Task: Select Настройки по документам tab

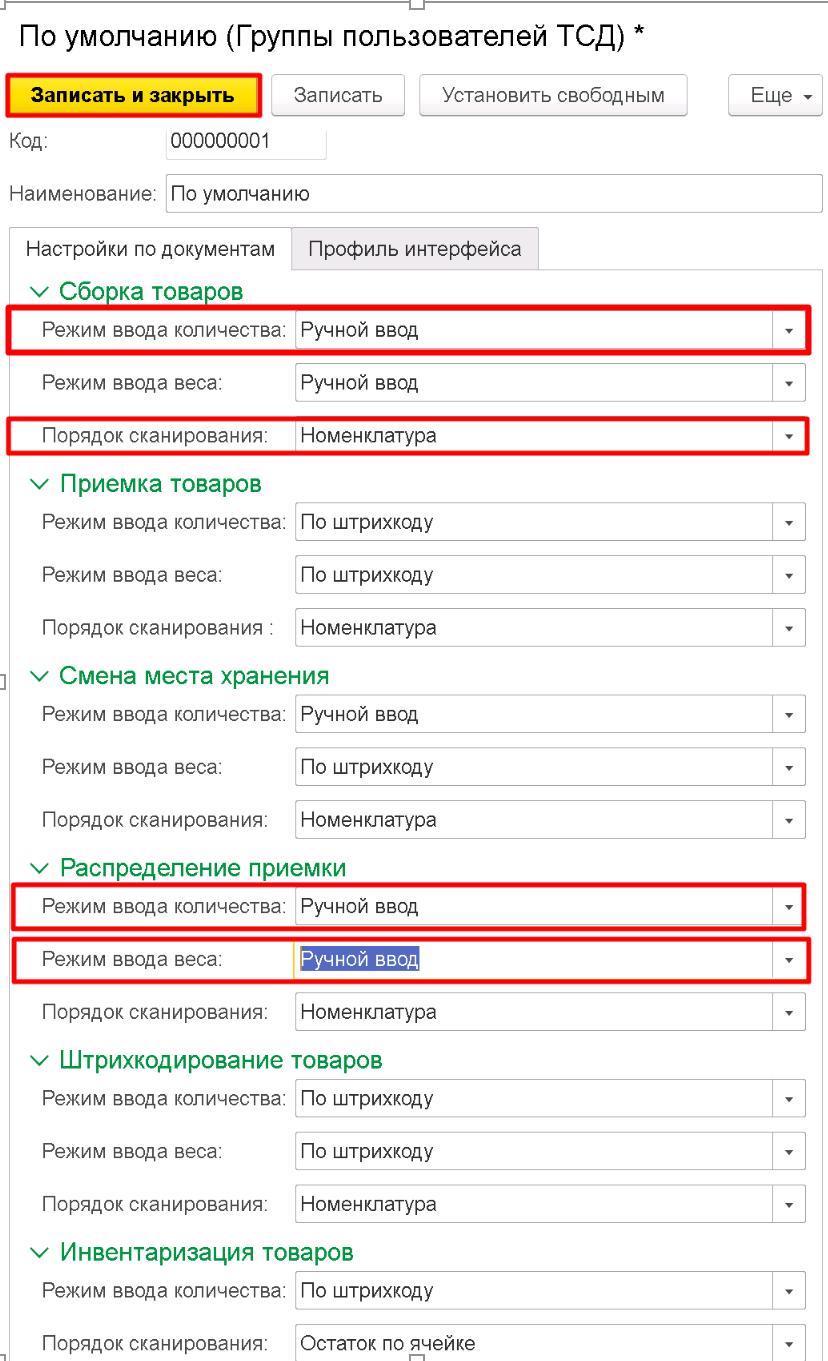Action: [150, 249]
